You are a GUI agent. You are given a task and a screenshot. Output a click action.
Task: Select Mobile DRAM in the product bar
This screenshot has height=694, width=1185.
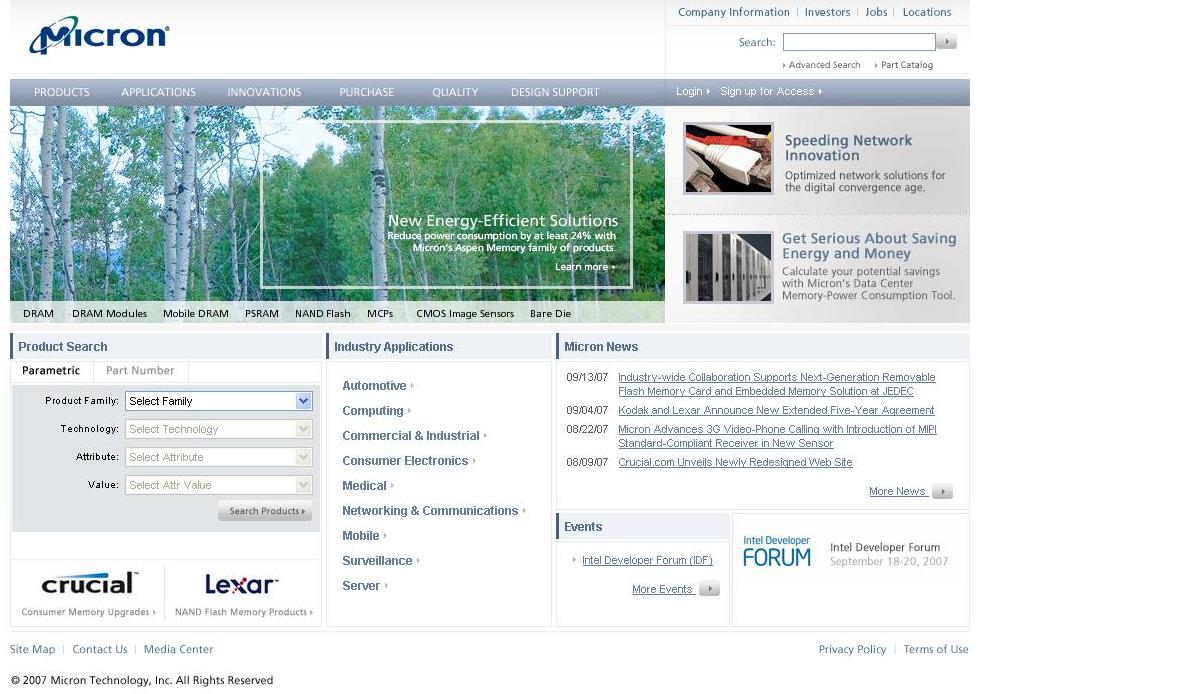[x=196, y=314]
